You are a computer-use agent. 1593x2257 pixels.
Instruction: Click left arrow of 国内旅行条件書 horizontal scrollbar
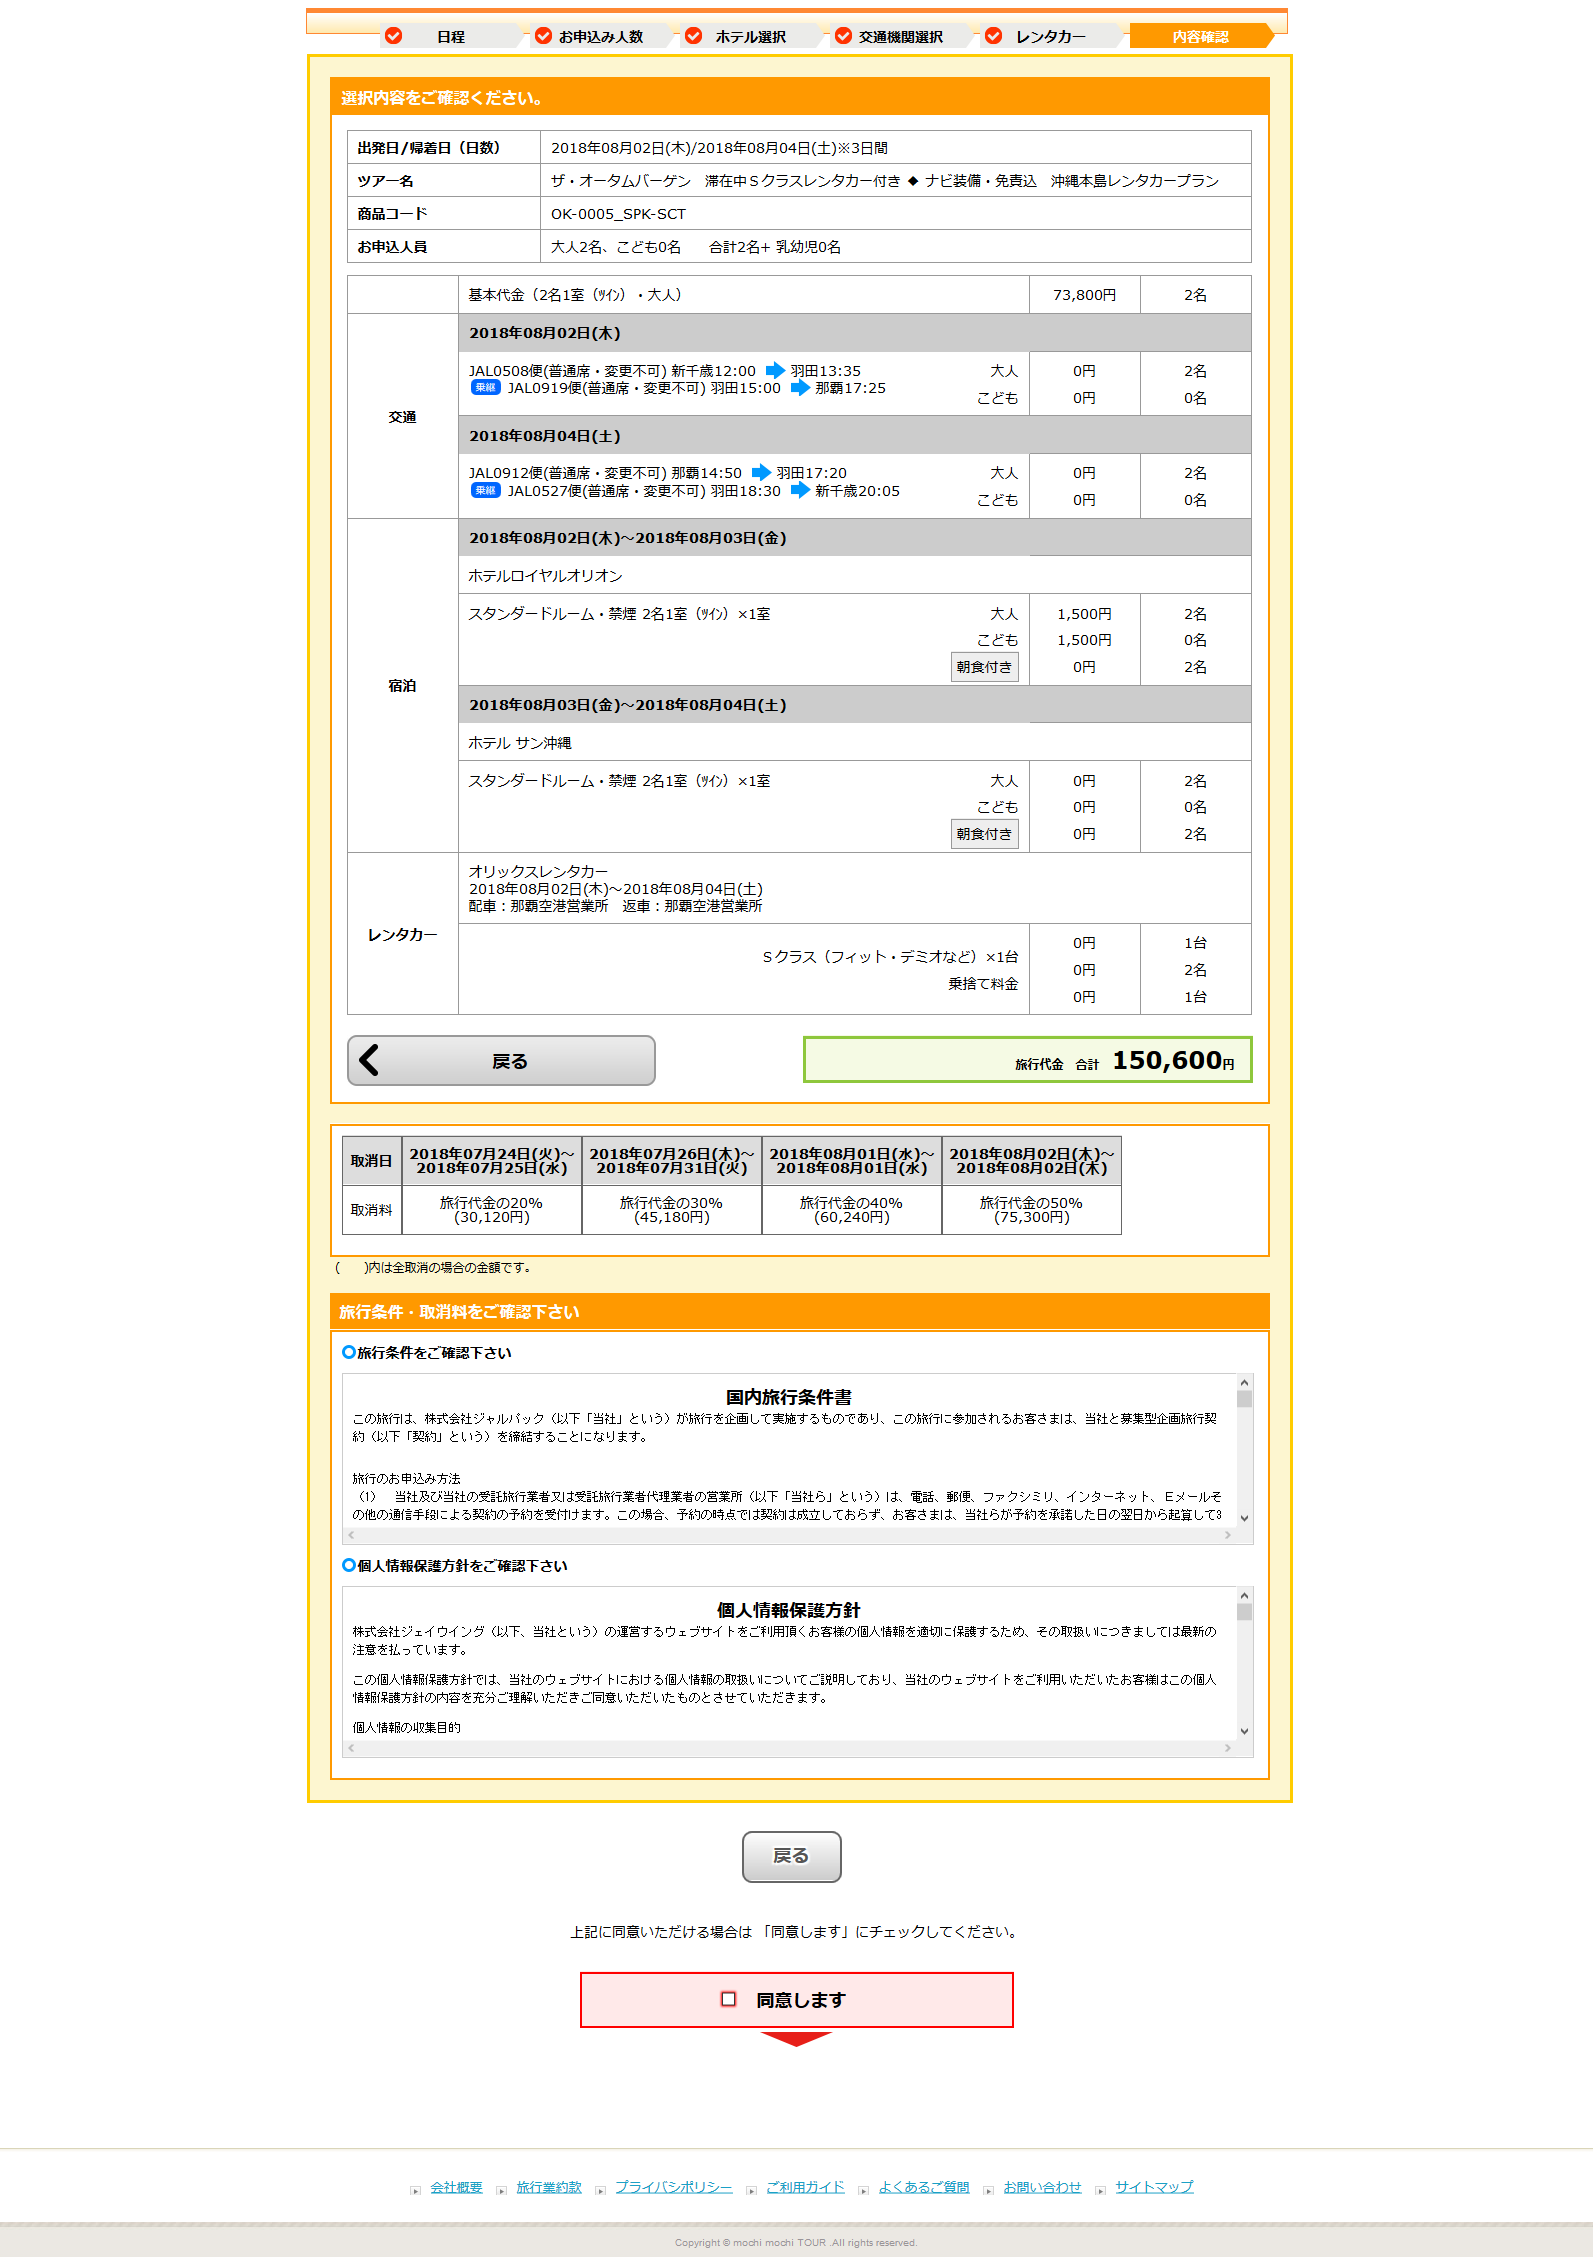(351, 1535)
